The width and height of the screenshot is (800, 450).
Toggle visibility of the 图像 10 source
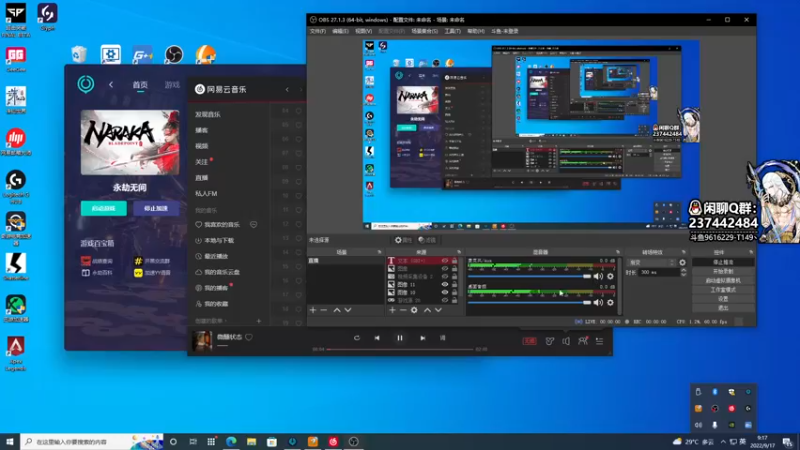point(445,292)
